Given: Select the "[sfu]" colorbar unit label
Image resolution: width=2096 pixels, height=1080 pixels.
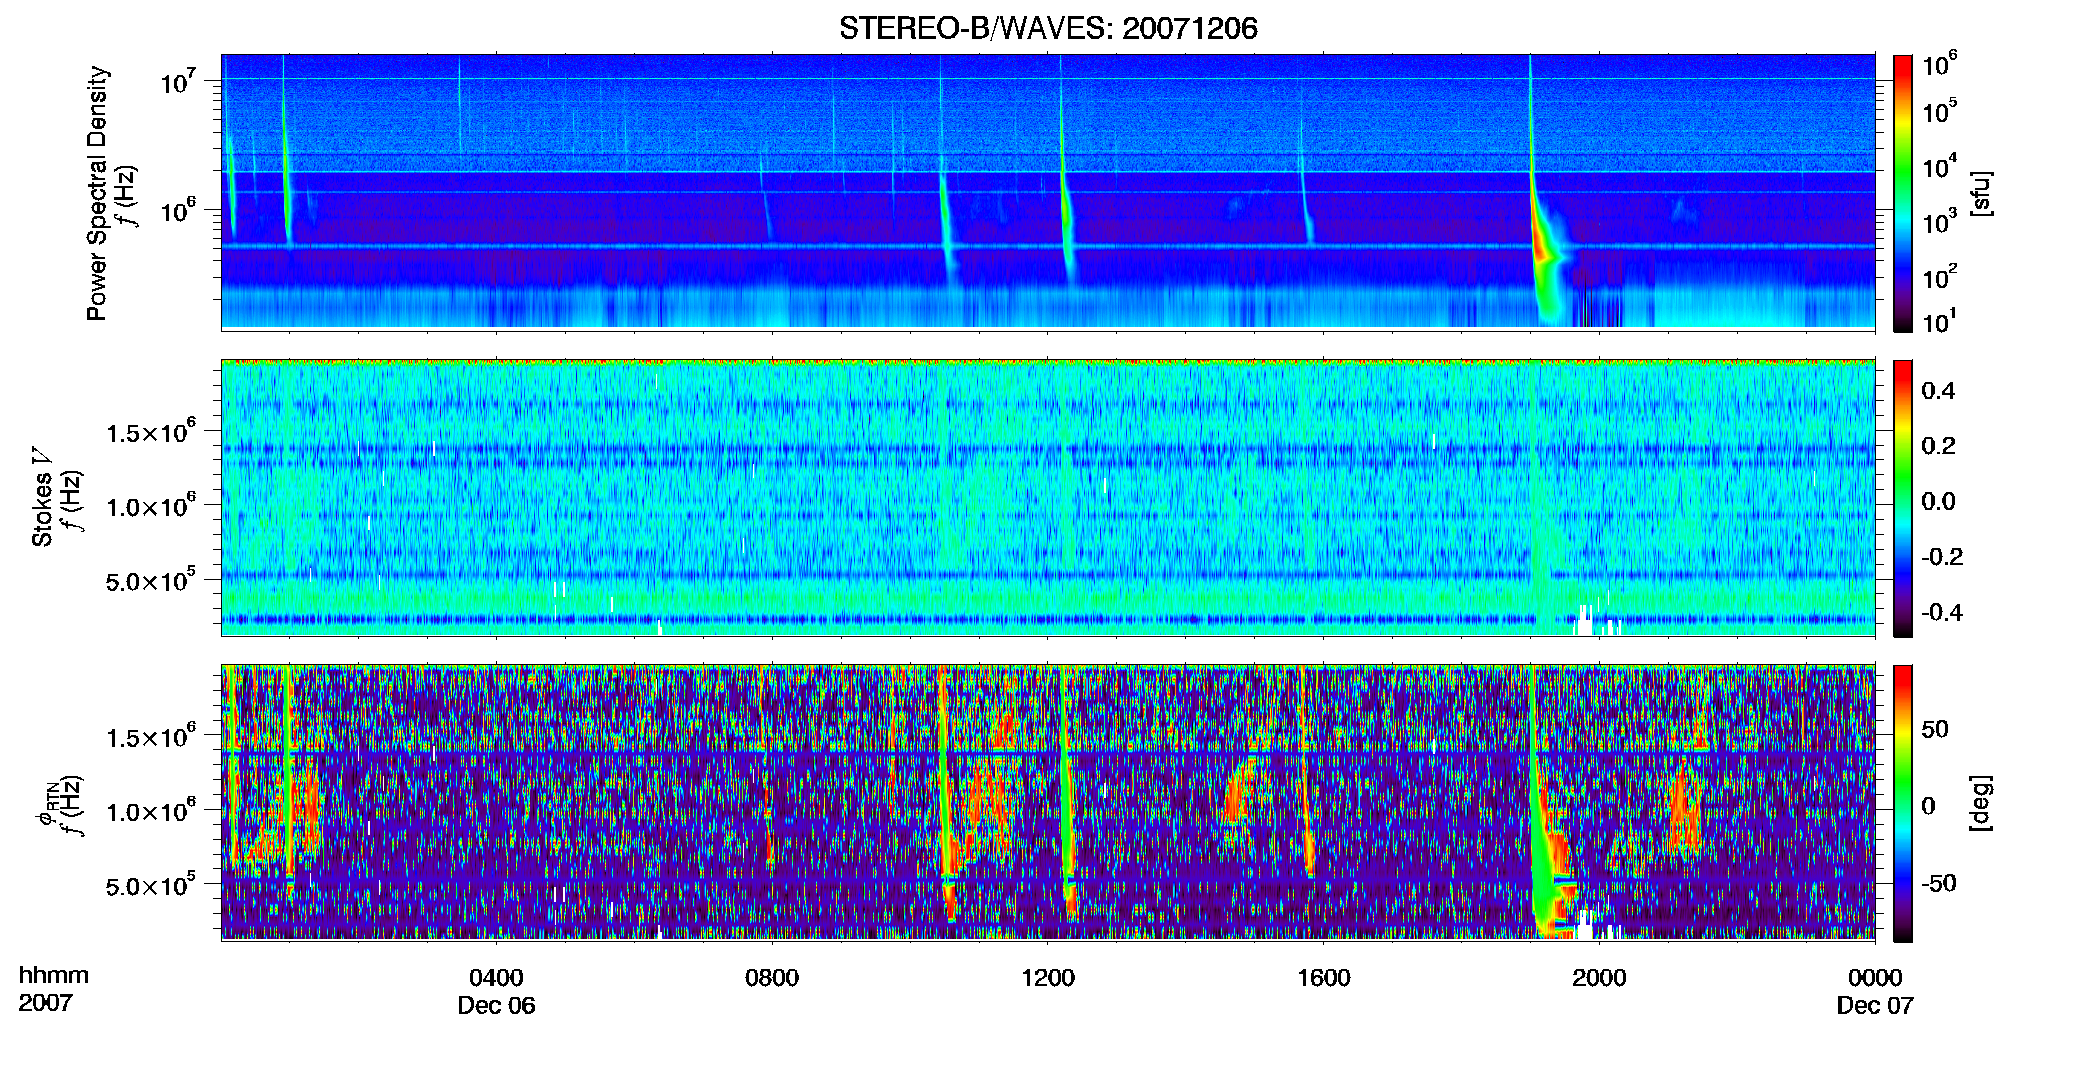Looking at the screenshot, I should pos(1981,193).
